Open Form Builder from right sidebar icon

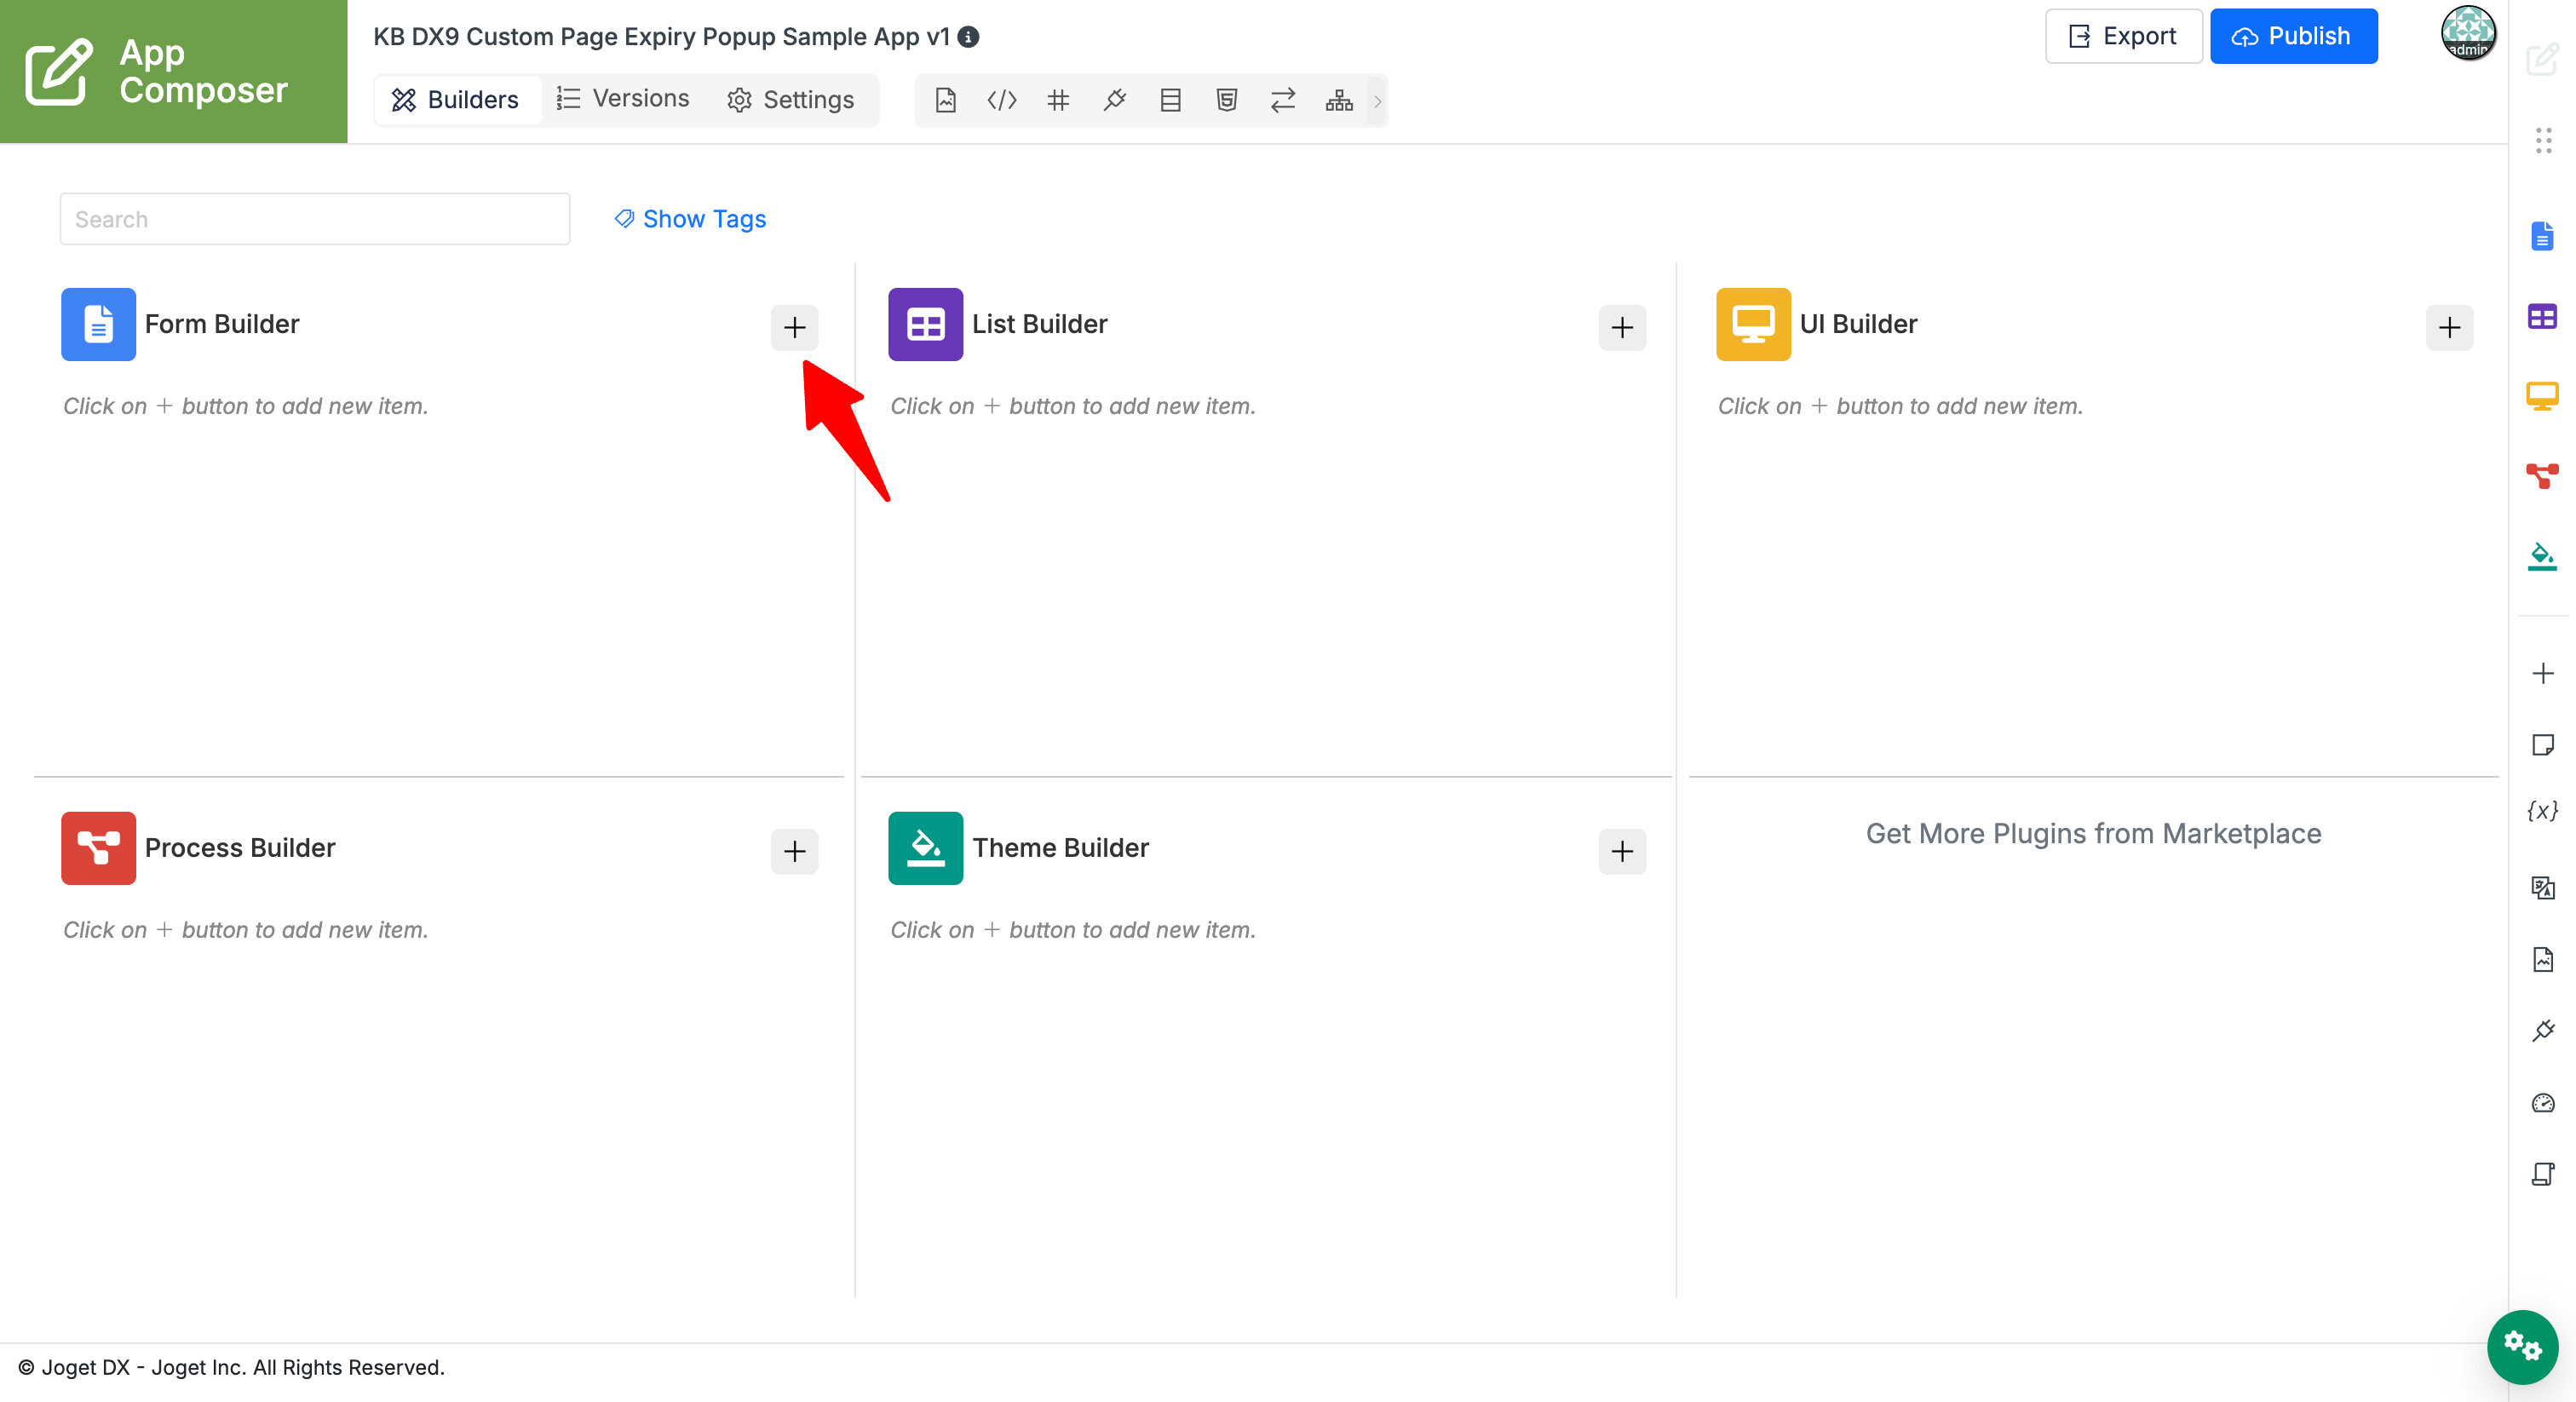[x=2542, y=236]
